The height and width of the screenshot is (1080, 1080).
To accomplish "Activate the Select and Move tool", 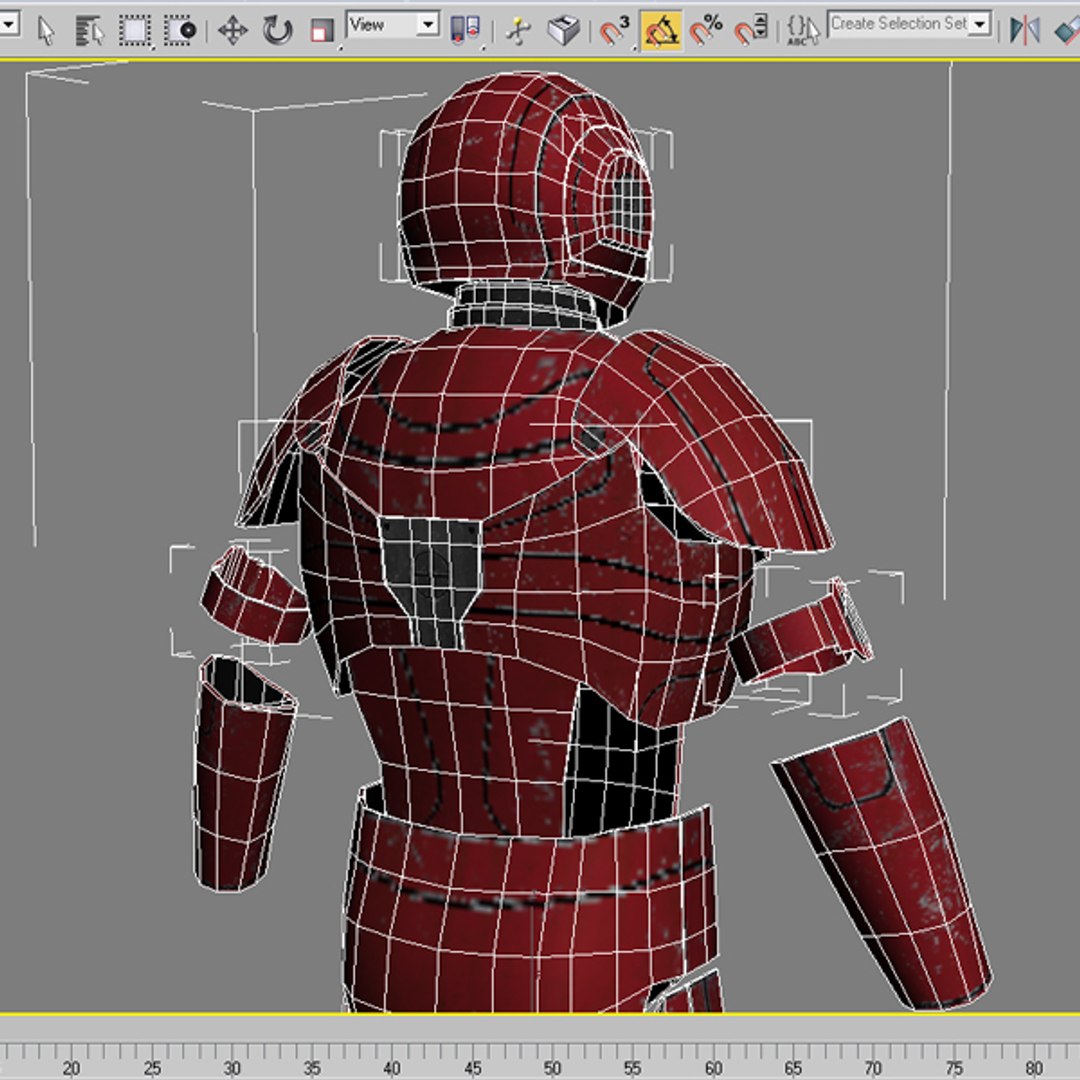I will [233, 31].
